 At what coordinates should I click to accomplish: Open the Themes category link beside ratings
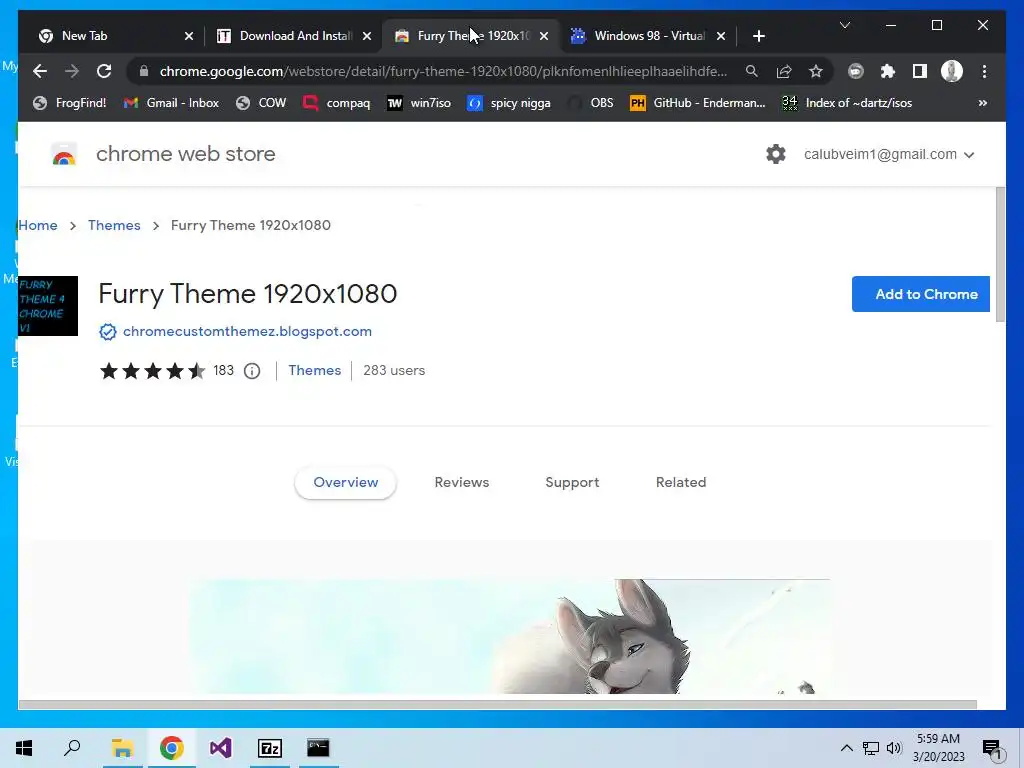click(315, 370)
